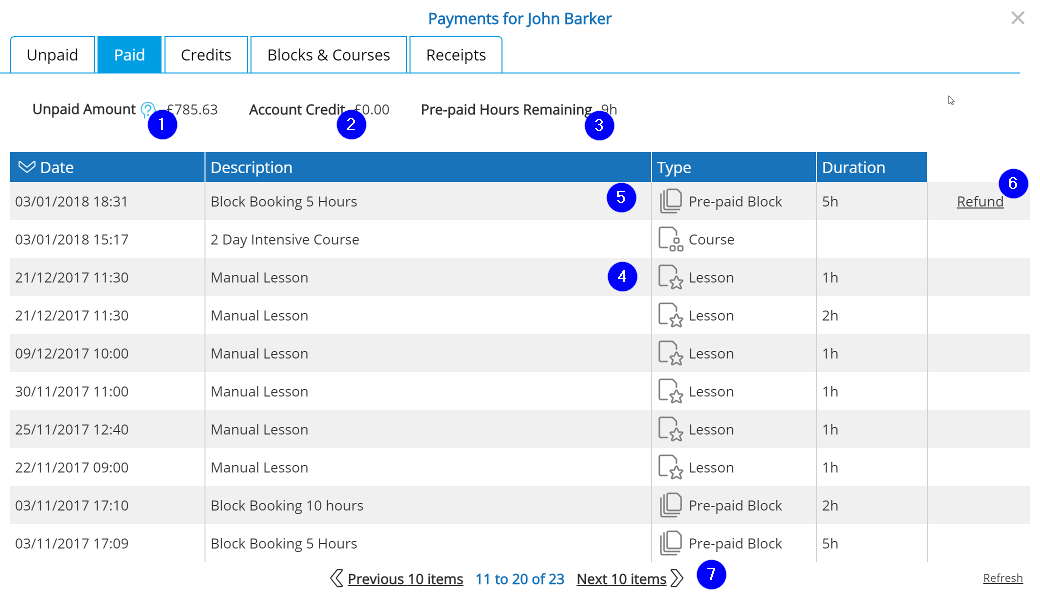Image resolution: width=1040 pixels, height=598 pixels.
Task: Click the date 03/11/2017 17:09
Action: [72, 544]
